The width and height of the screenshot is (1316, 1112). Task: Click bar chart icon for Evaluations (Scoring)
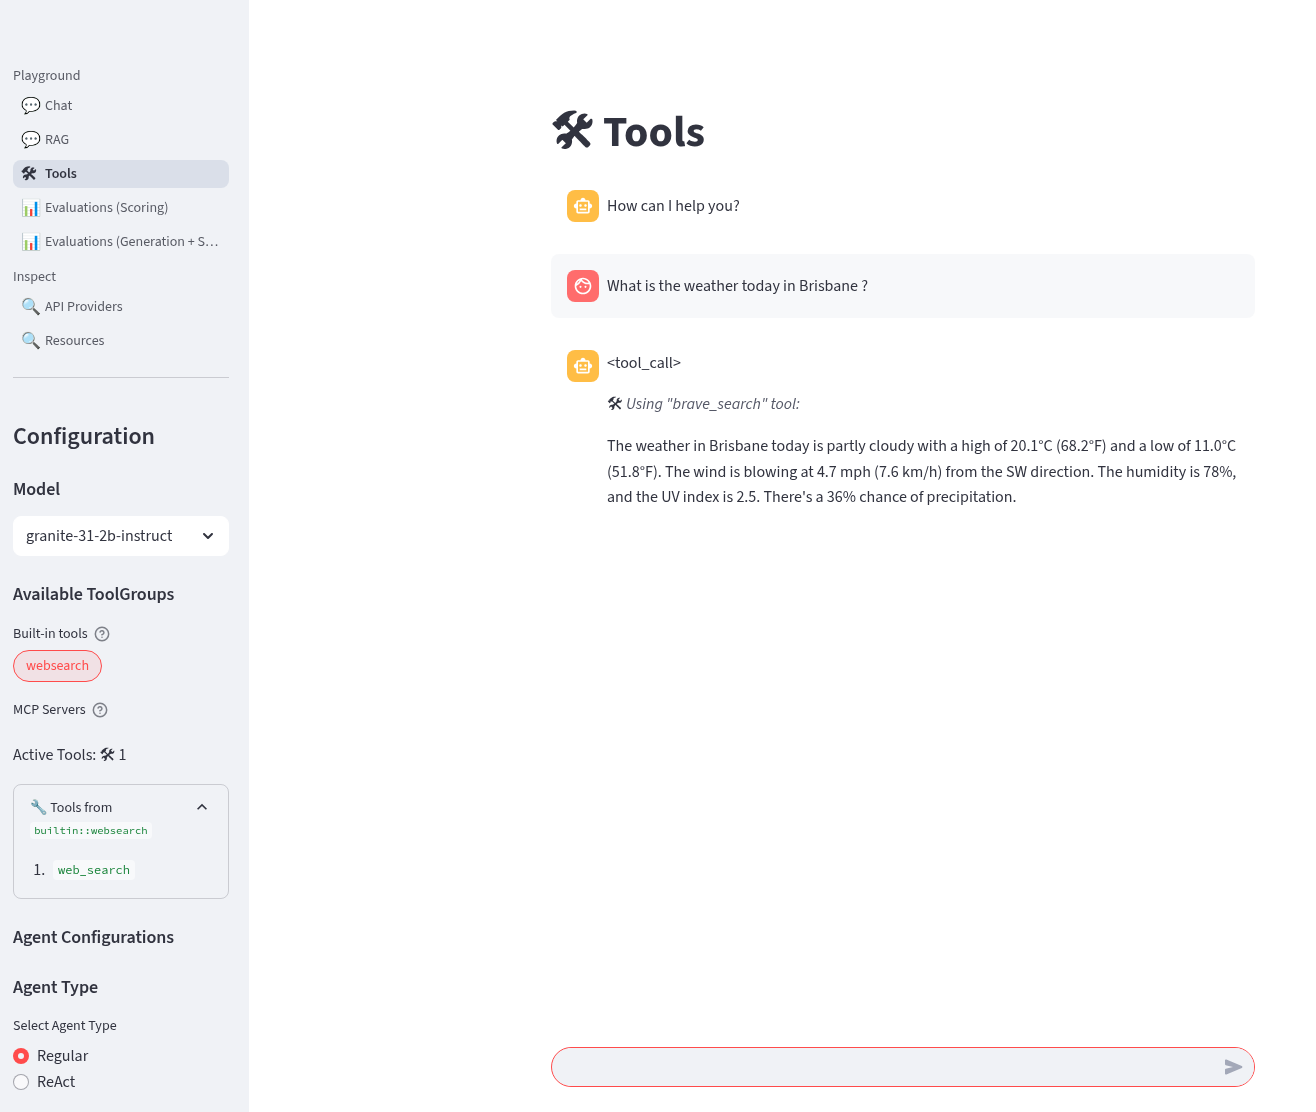pos(31,208)
